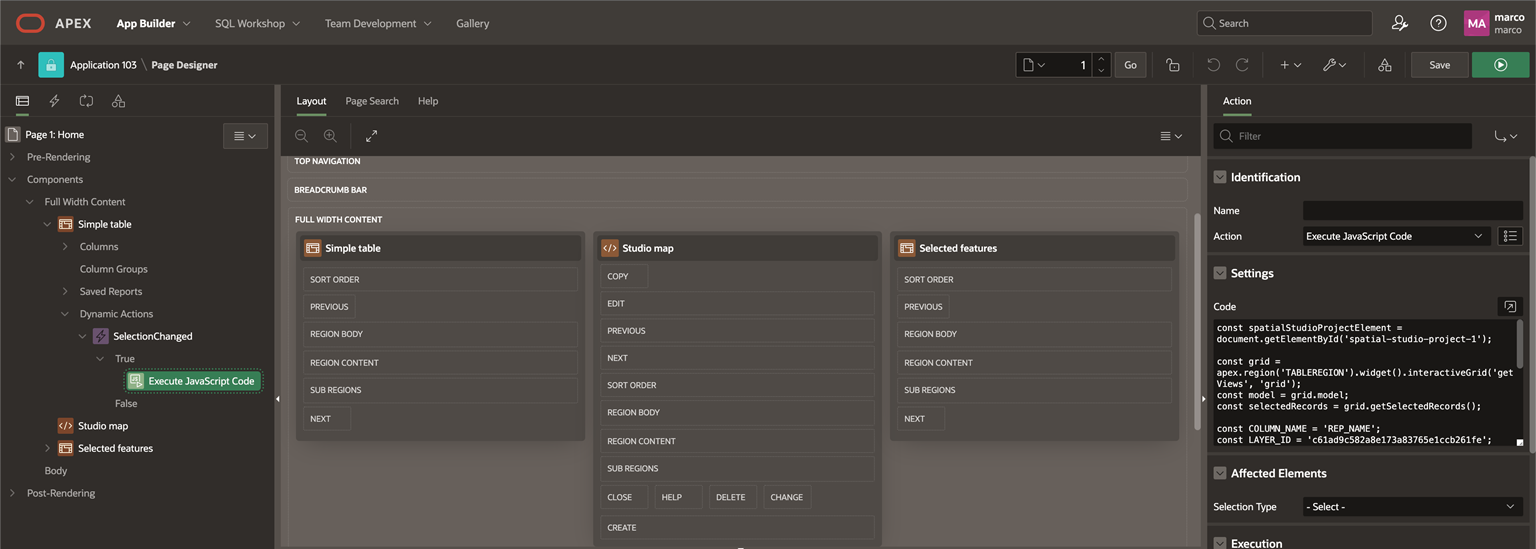Zoom in on the layout canvas
Image resolution: width=1536 pixels, height=549 pixels.
tap(330, 136)
